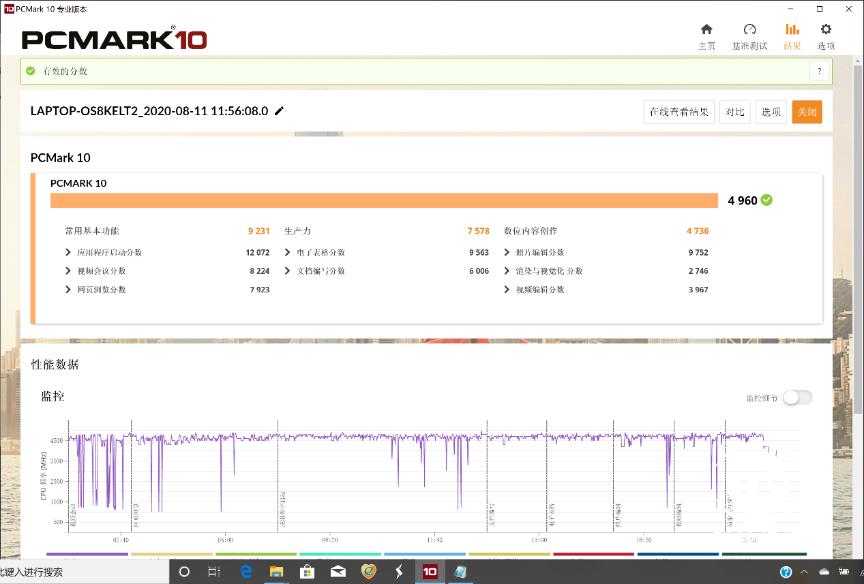Click the orange heart-shaped taskbar icon
The width and height of the screenshot is (864, 584).
pyautogui.click(x=369, y=571)
